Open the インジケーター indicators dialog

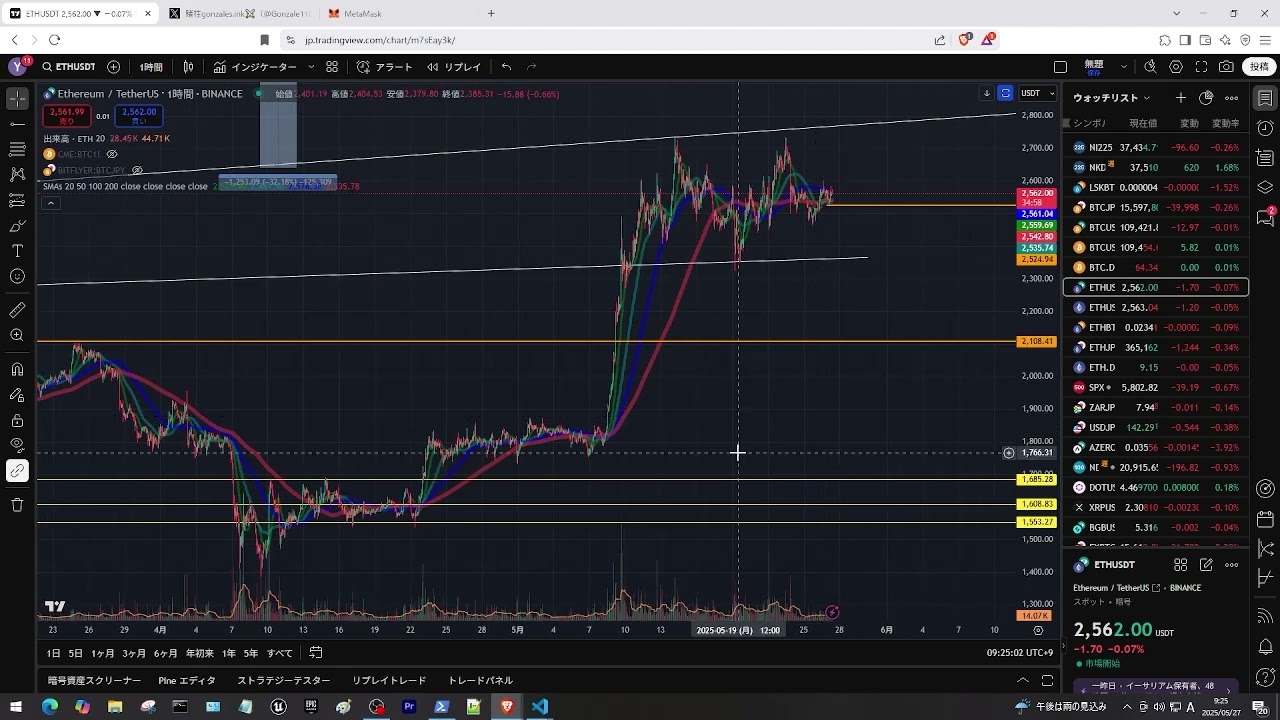click(x=255, y=67)
